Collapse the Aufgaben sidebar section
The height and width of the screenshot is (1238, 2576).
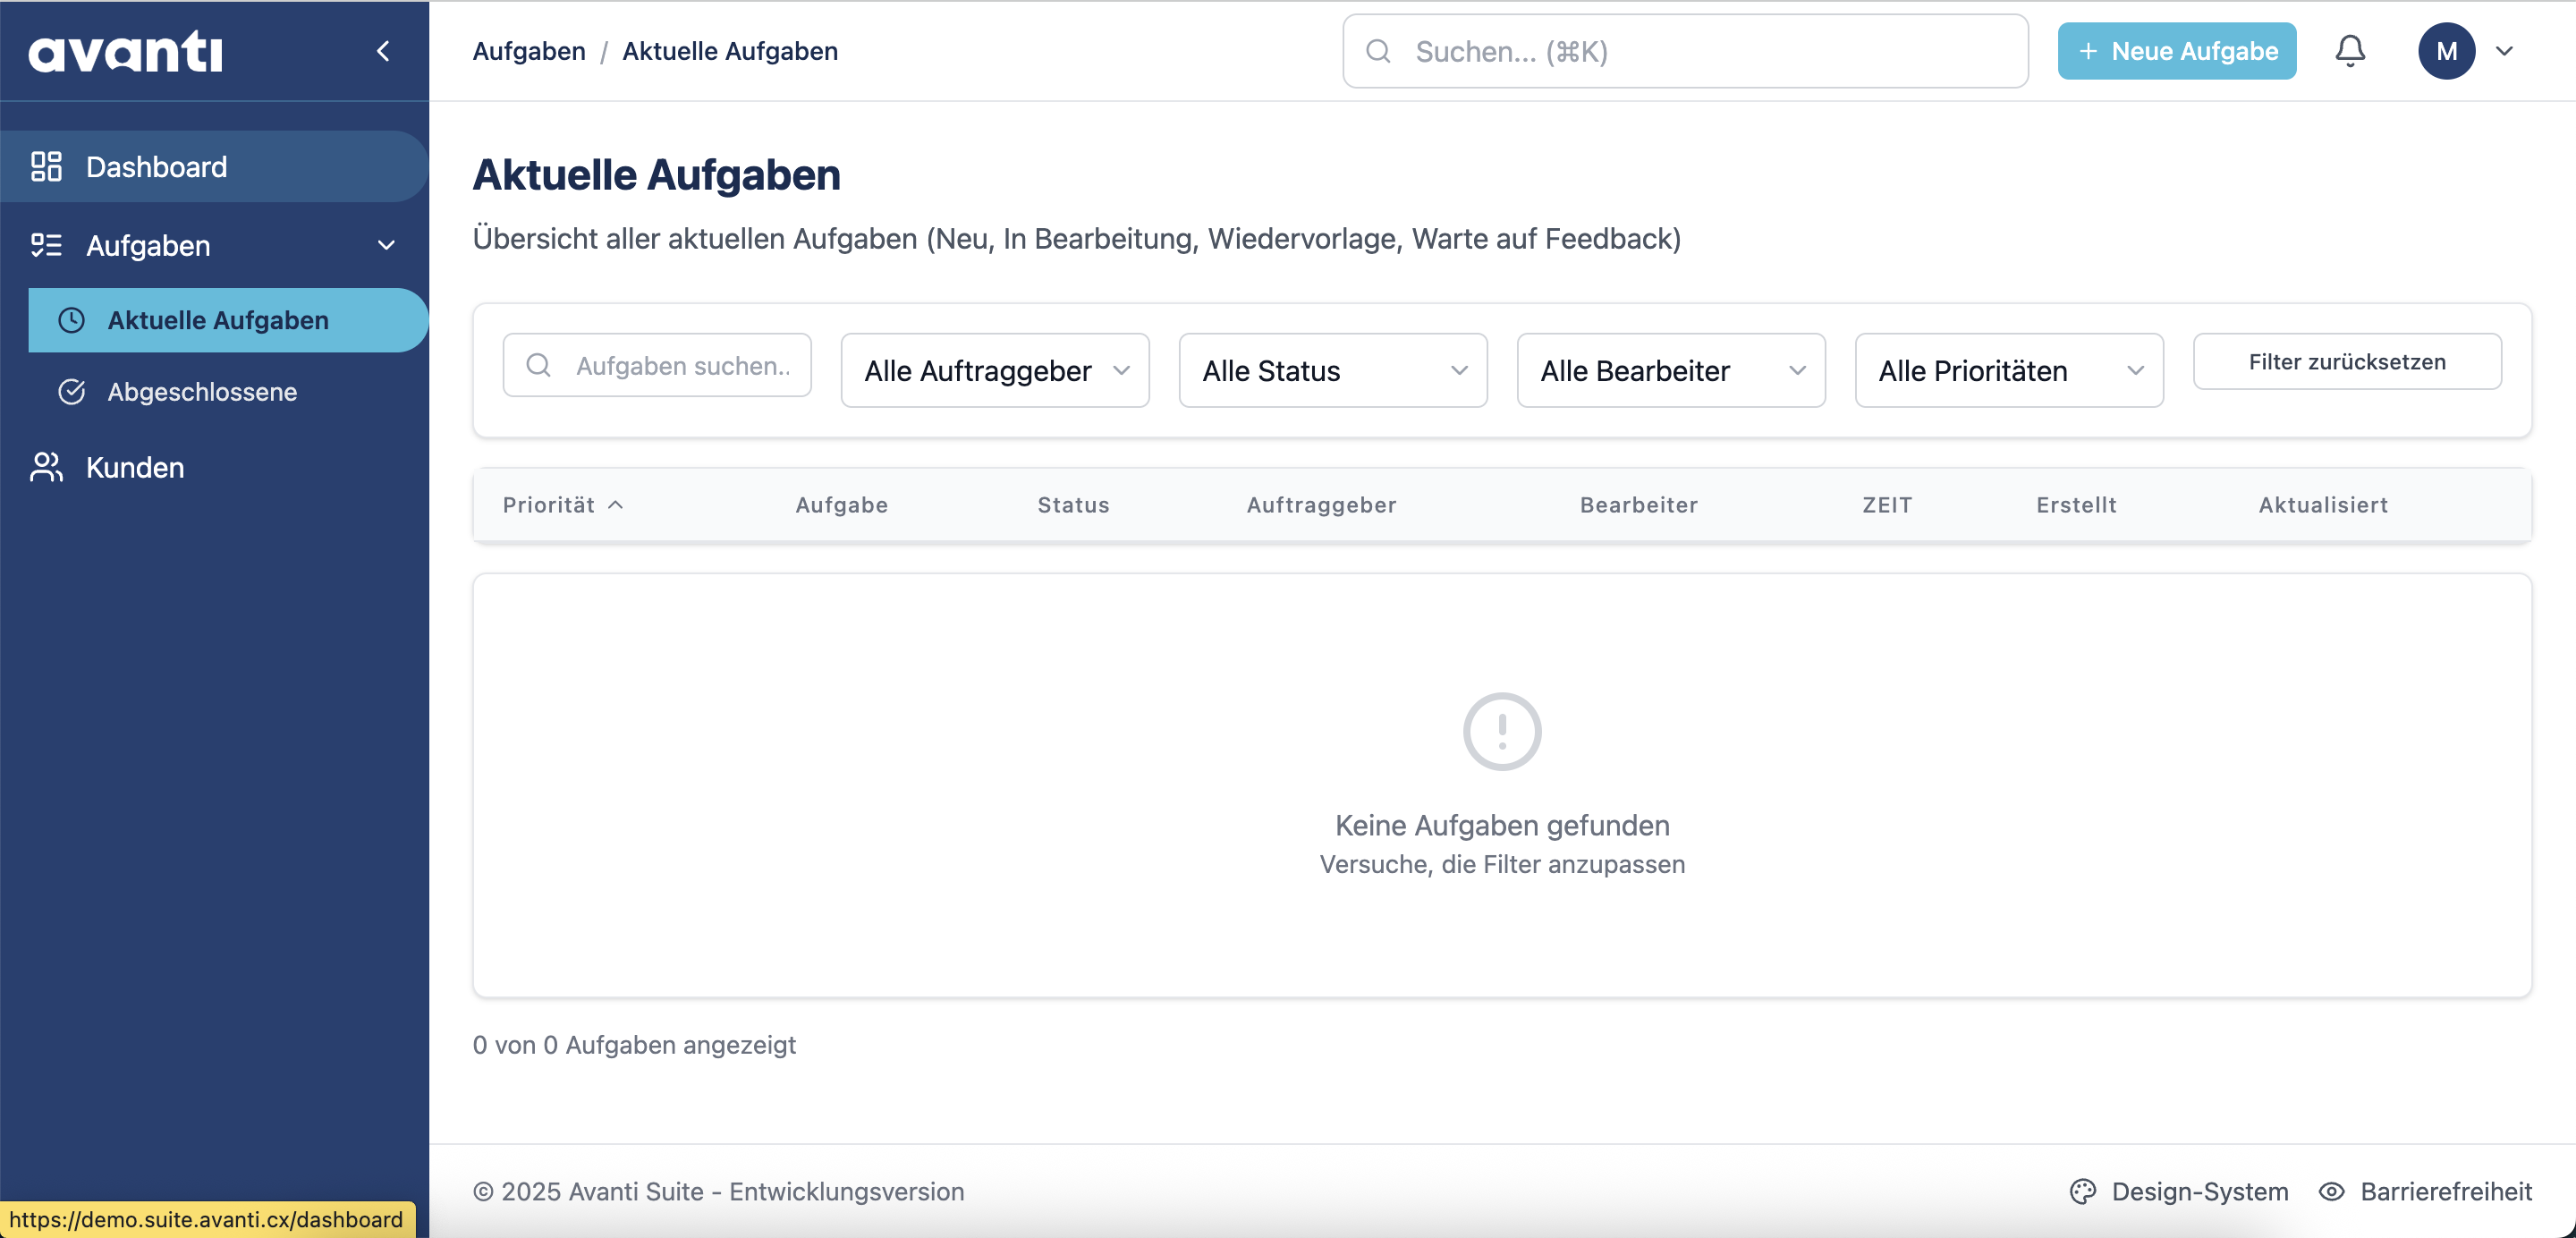click(x=386, y=246)
